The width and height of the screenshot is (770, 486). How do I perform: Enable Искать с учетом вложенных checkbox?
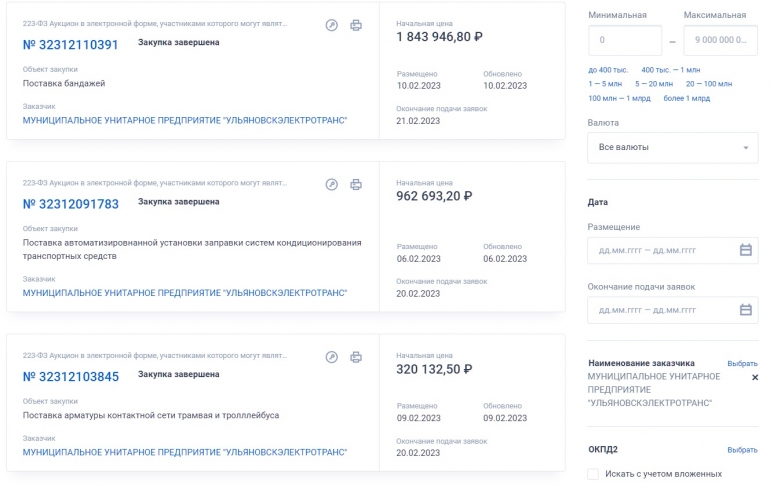pyautogui.click(x=594, y=474)
